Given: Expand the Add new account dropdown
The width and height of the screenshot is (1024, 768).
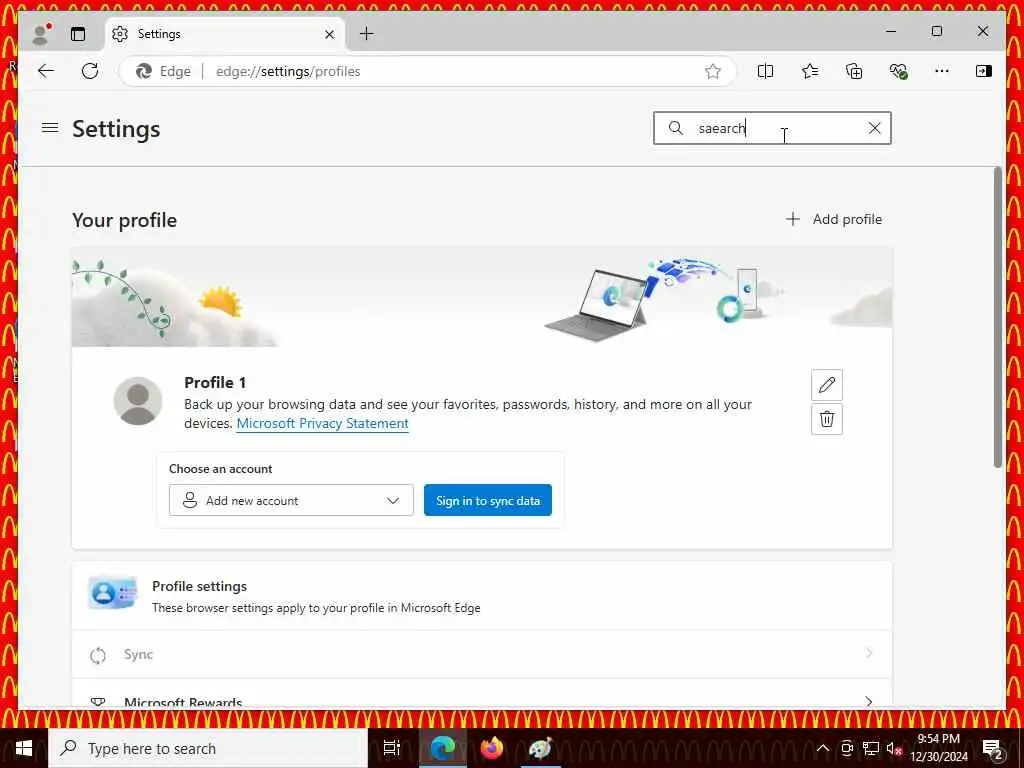Looking at the screenshot, I should tap(291, 500).
